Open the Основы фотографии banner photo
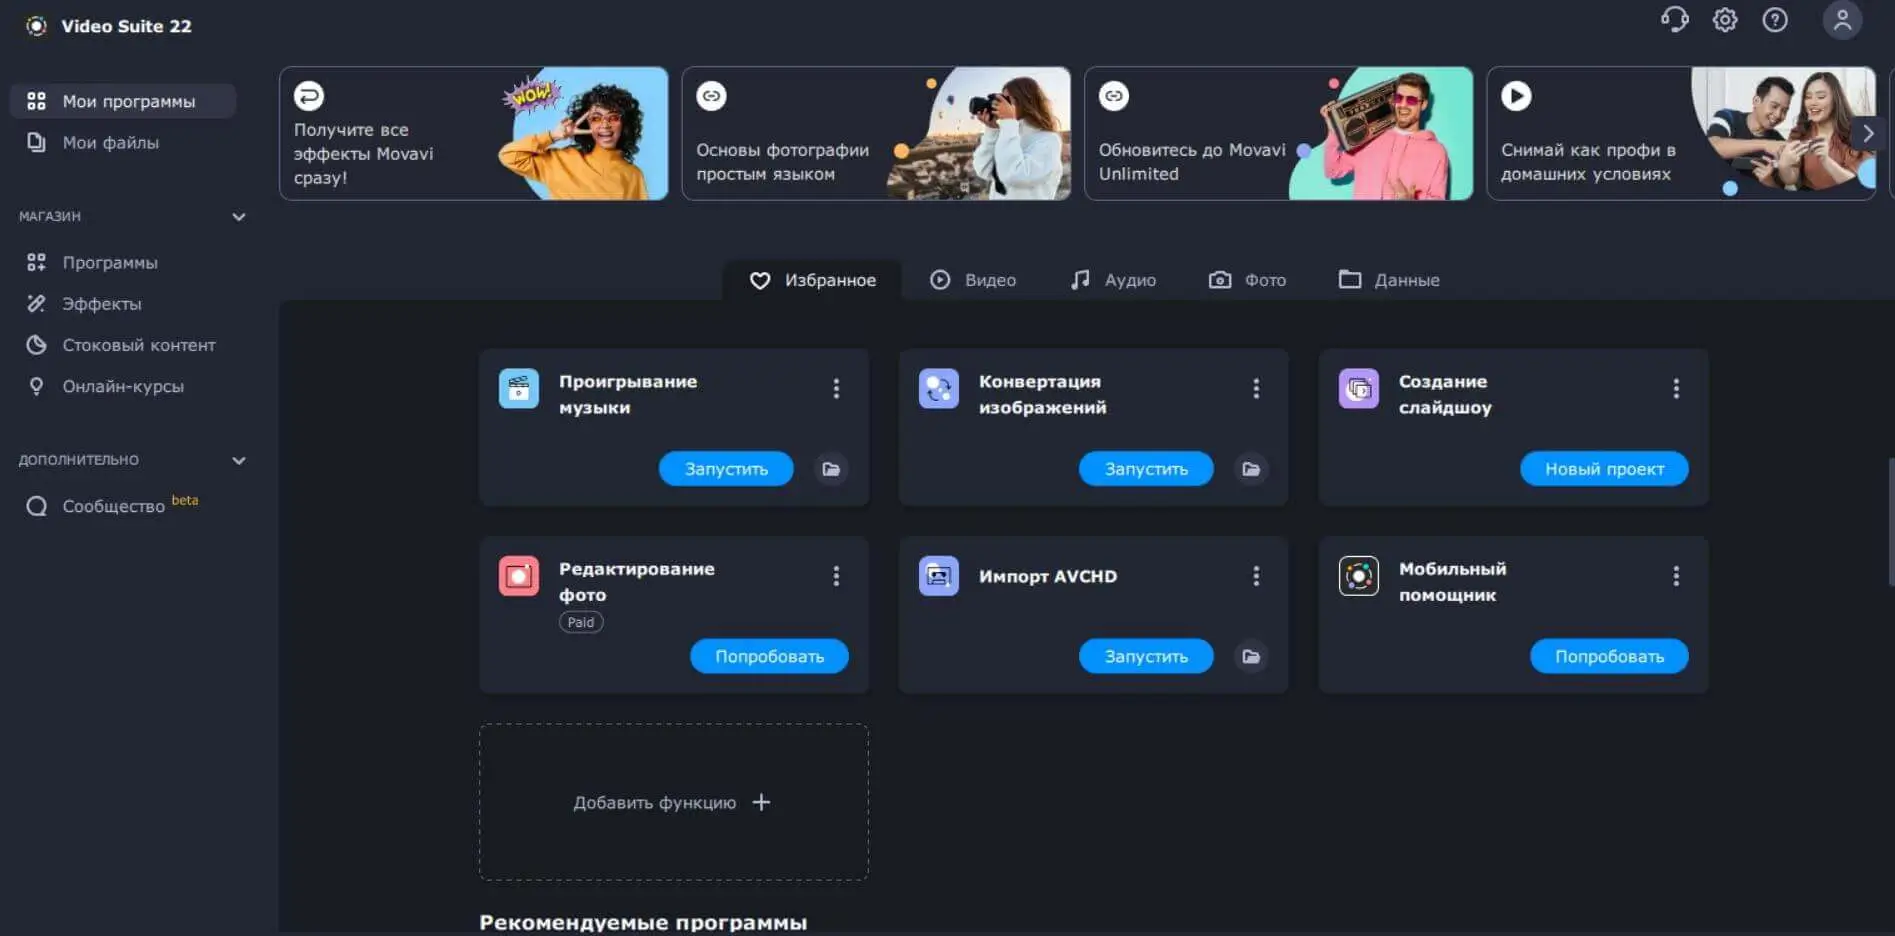The height and width of the screenshot is (936, 1895). 978,133
